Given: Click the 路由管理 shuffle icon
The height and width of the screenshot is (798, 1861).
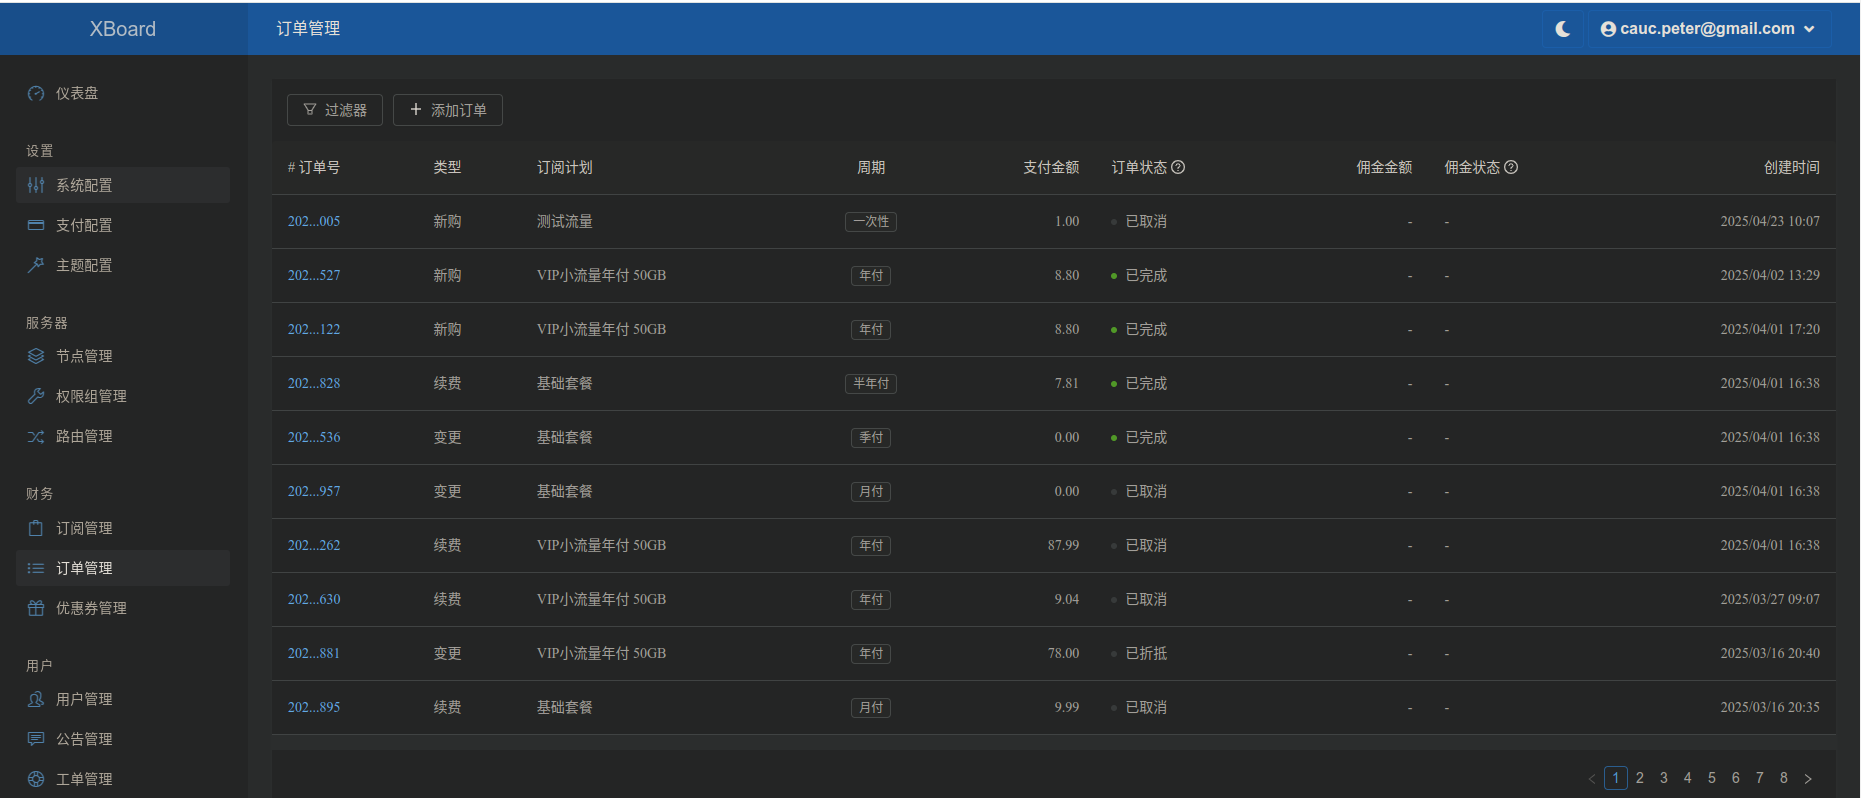Looking at the screenshot, I should click(x=36, y=436).
